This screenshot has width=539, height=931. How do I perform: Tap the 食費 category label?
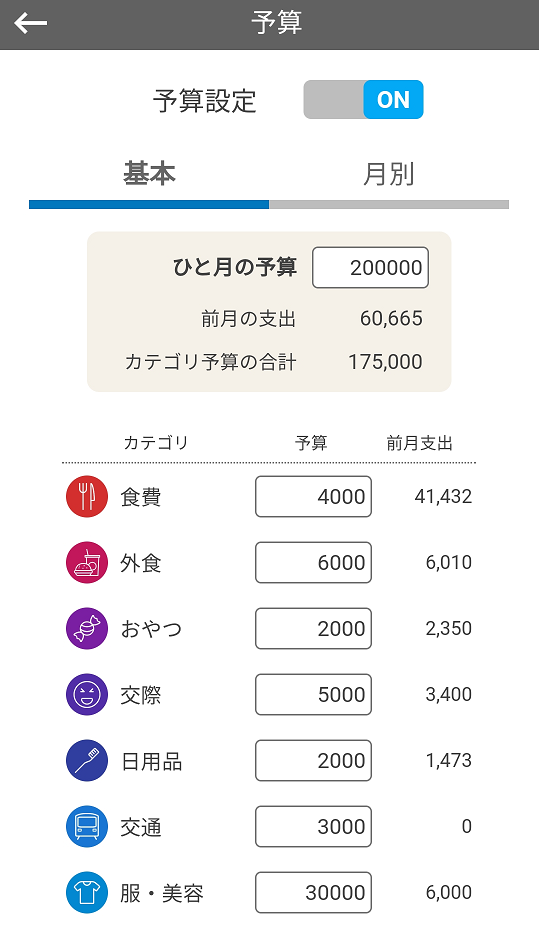[141, 497]
